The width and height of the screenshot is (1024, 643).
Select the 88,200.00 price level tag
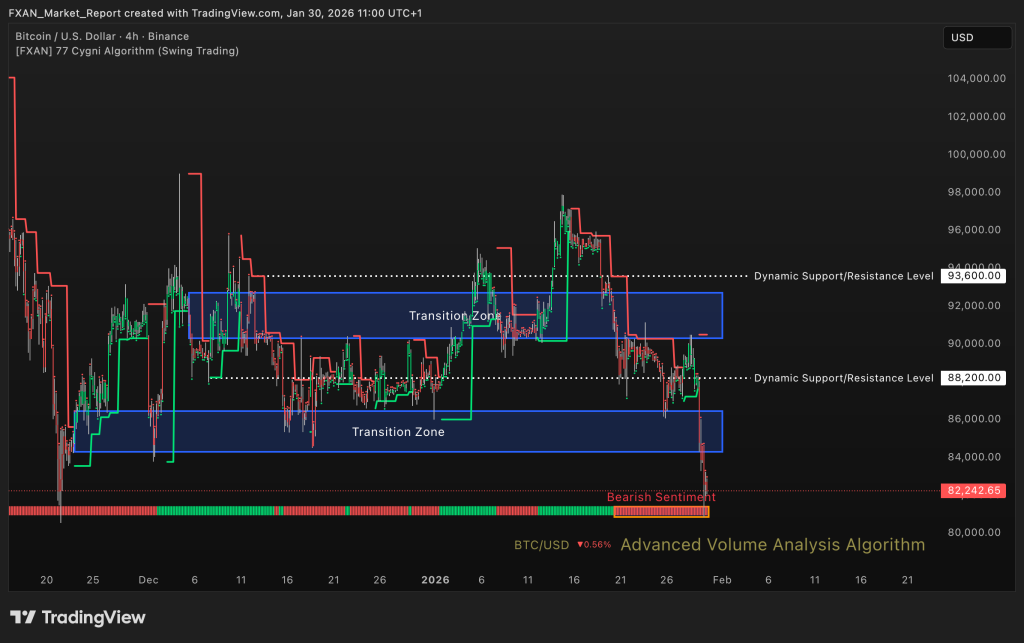[x=973, y=378]
